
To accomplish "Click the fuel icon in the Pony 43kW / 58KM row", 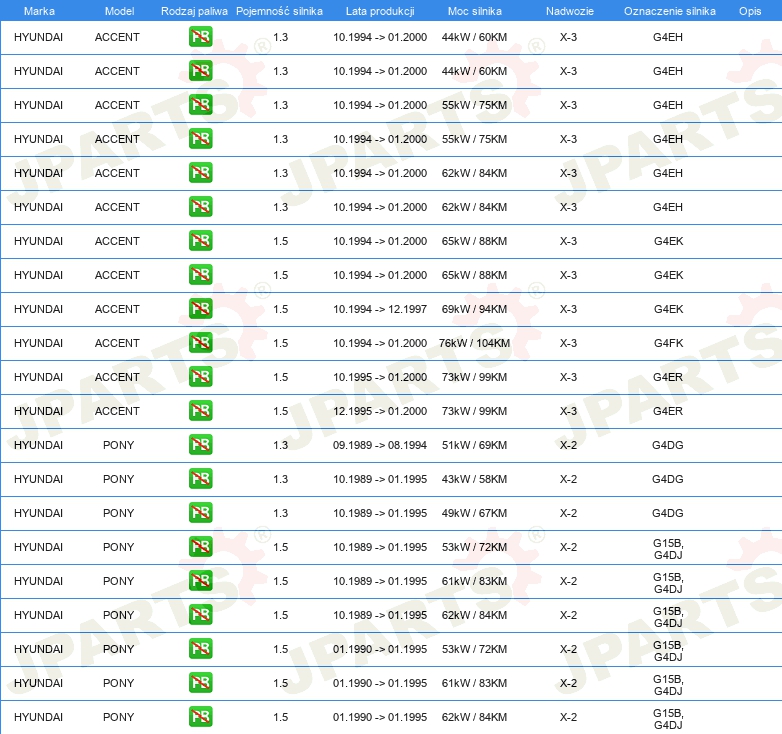I will pyautogui.click(x=200, y=478).
